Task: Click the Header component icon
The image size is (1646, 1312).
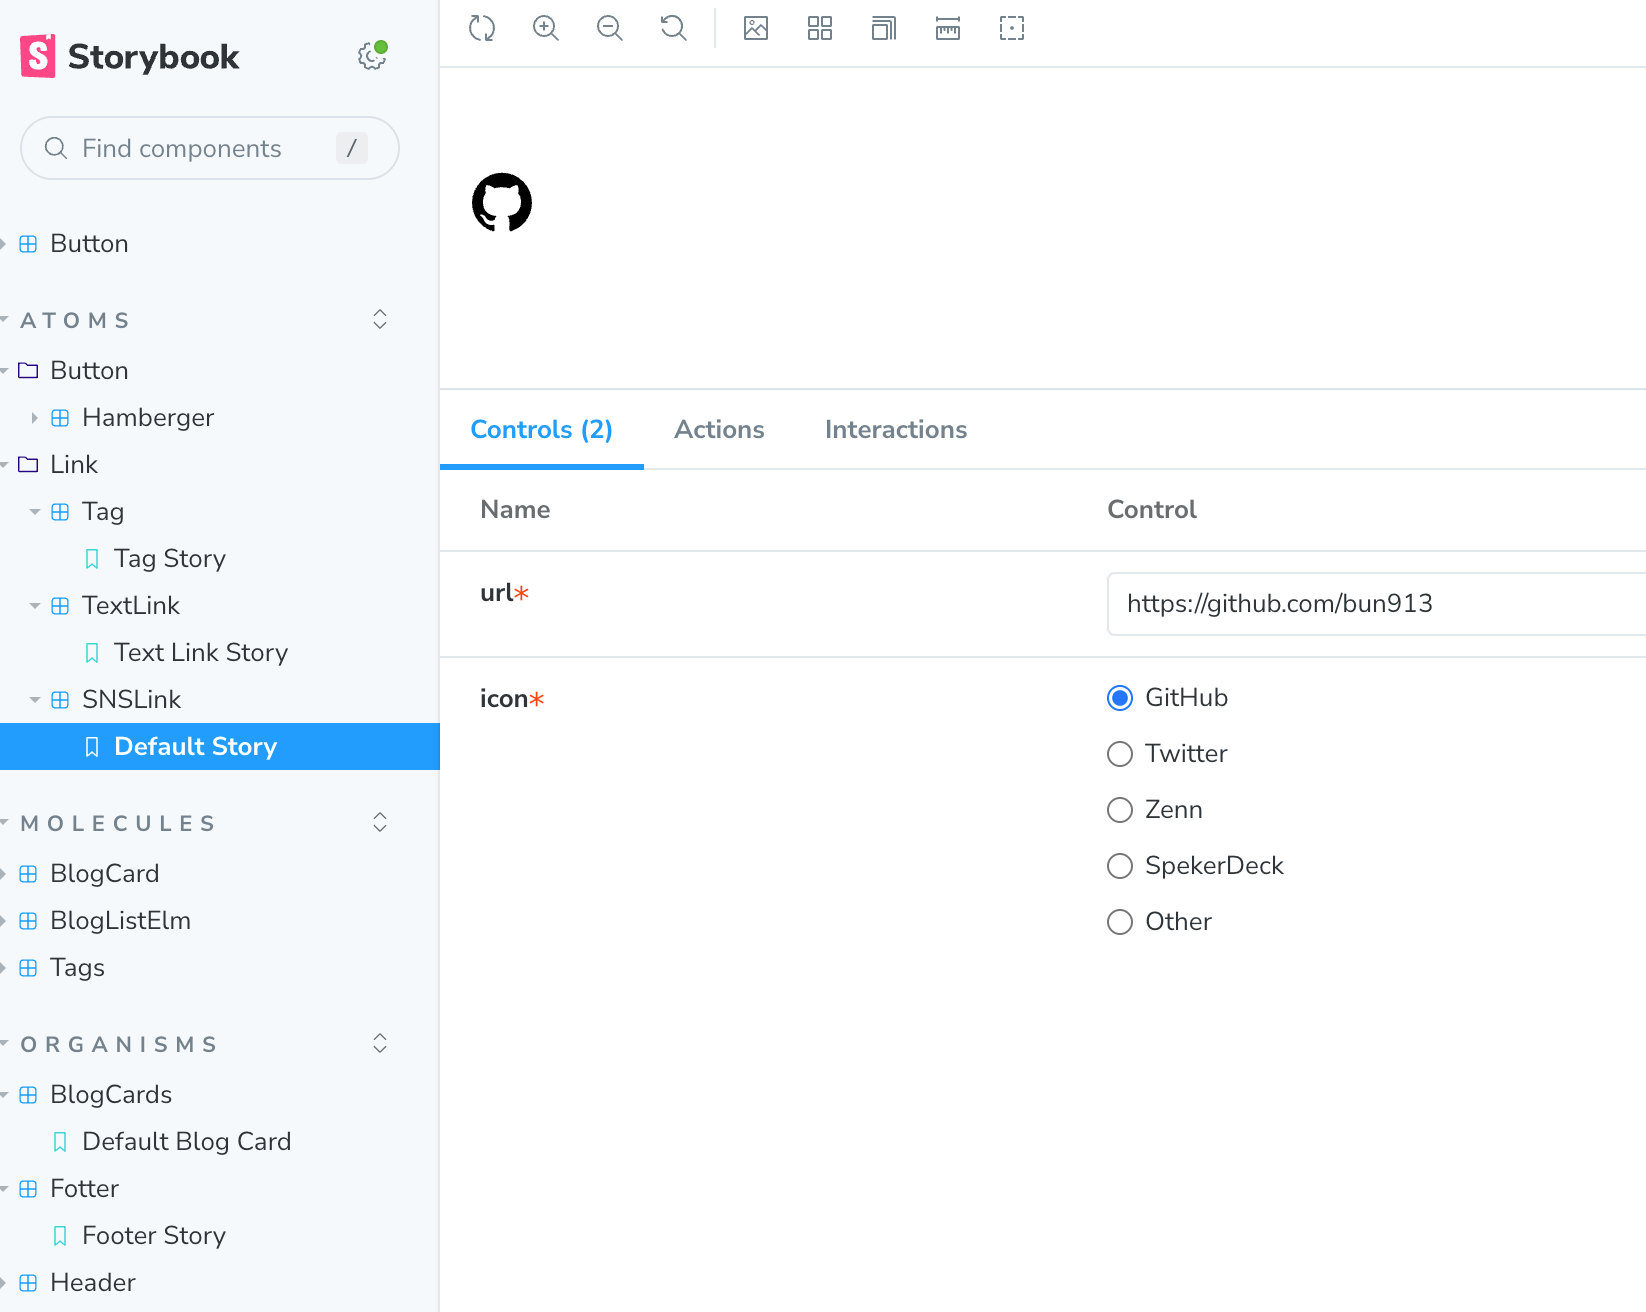Action: [x=28, y=1283]
